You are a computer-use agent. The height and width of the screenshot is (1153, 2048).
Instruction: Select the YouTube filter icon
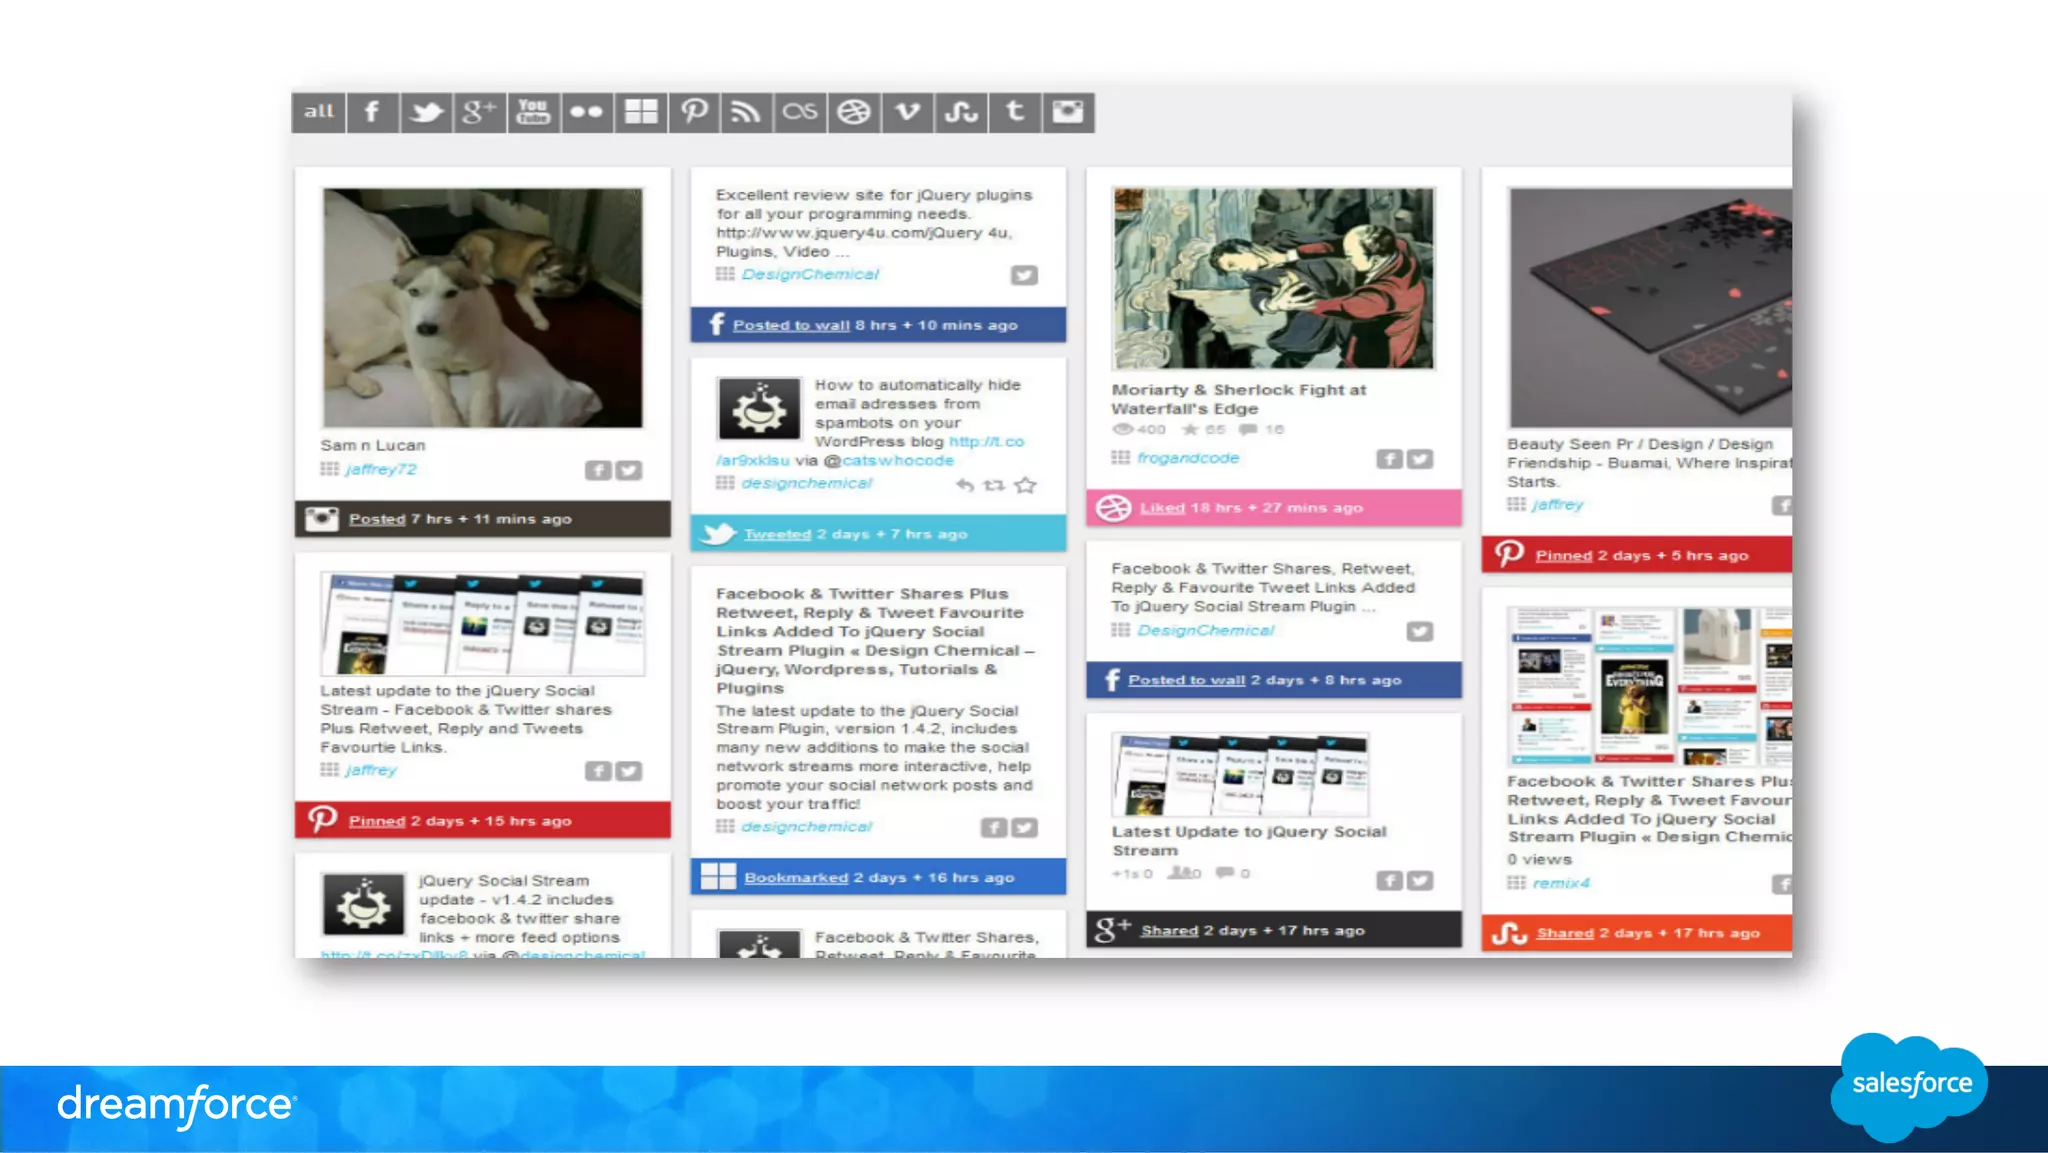click(533, 112)
